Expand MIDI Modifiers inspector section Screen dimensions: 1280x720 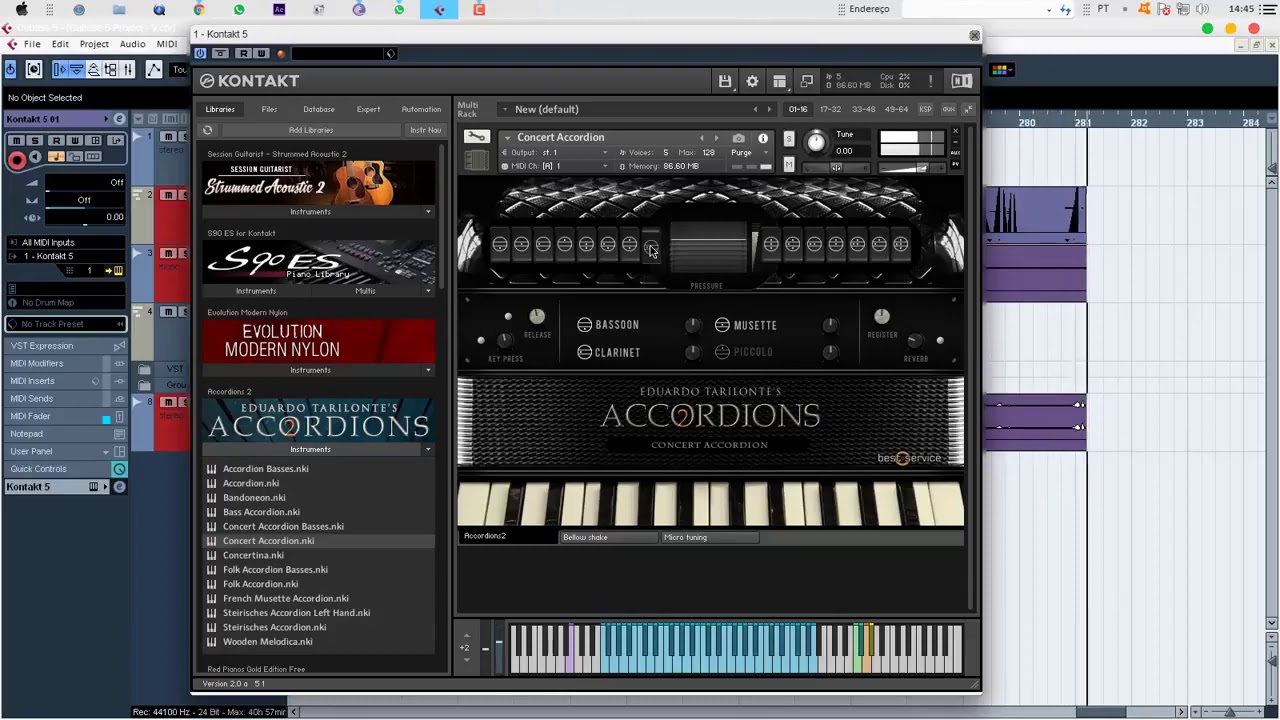pos(65,363)
